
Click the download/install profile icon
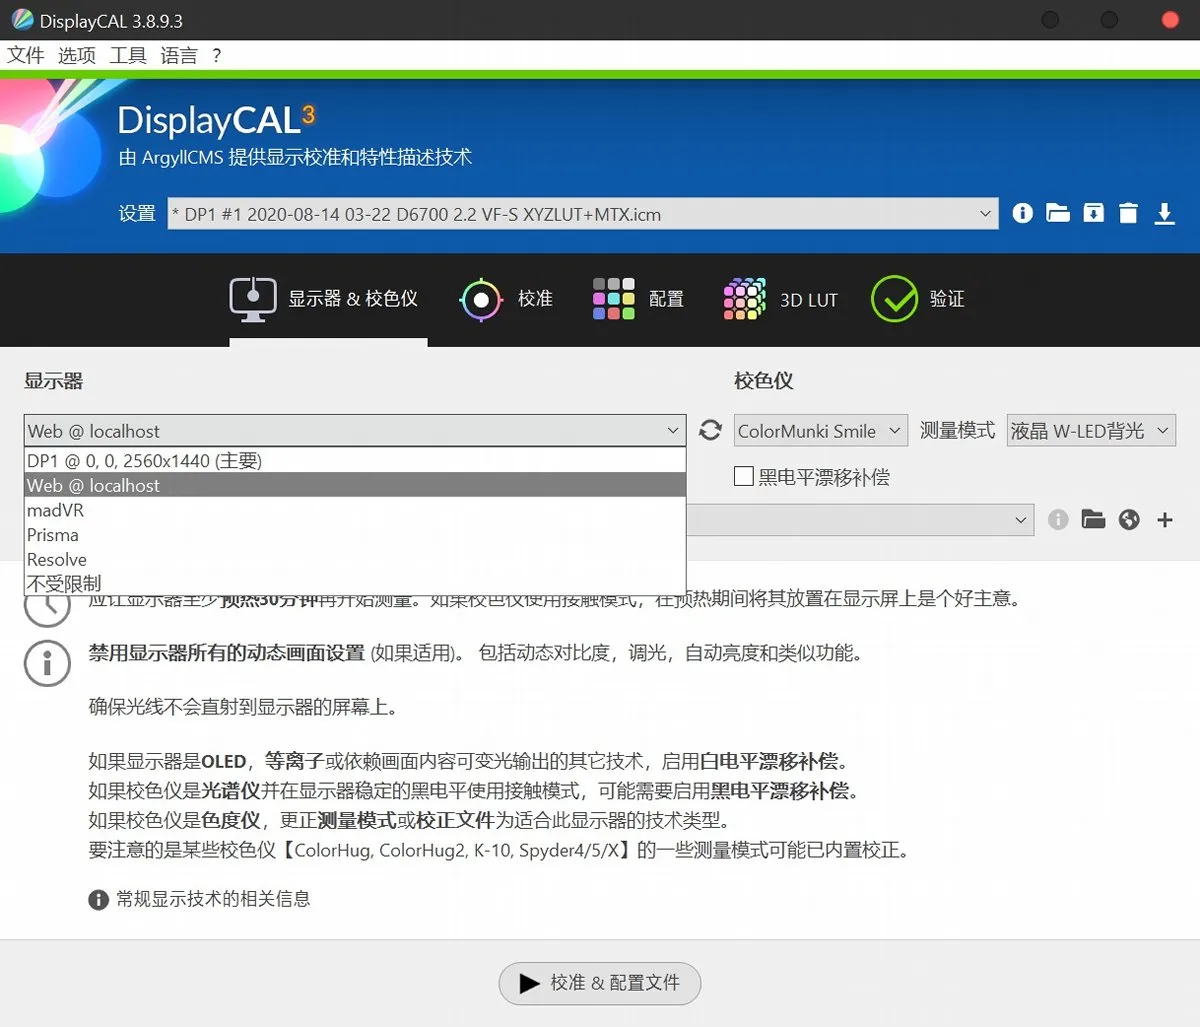tap(1165, 213)
